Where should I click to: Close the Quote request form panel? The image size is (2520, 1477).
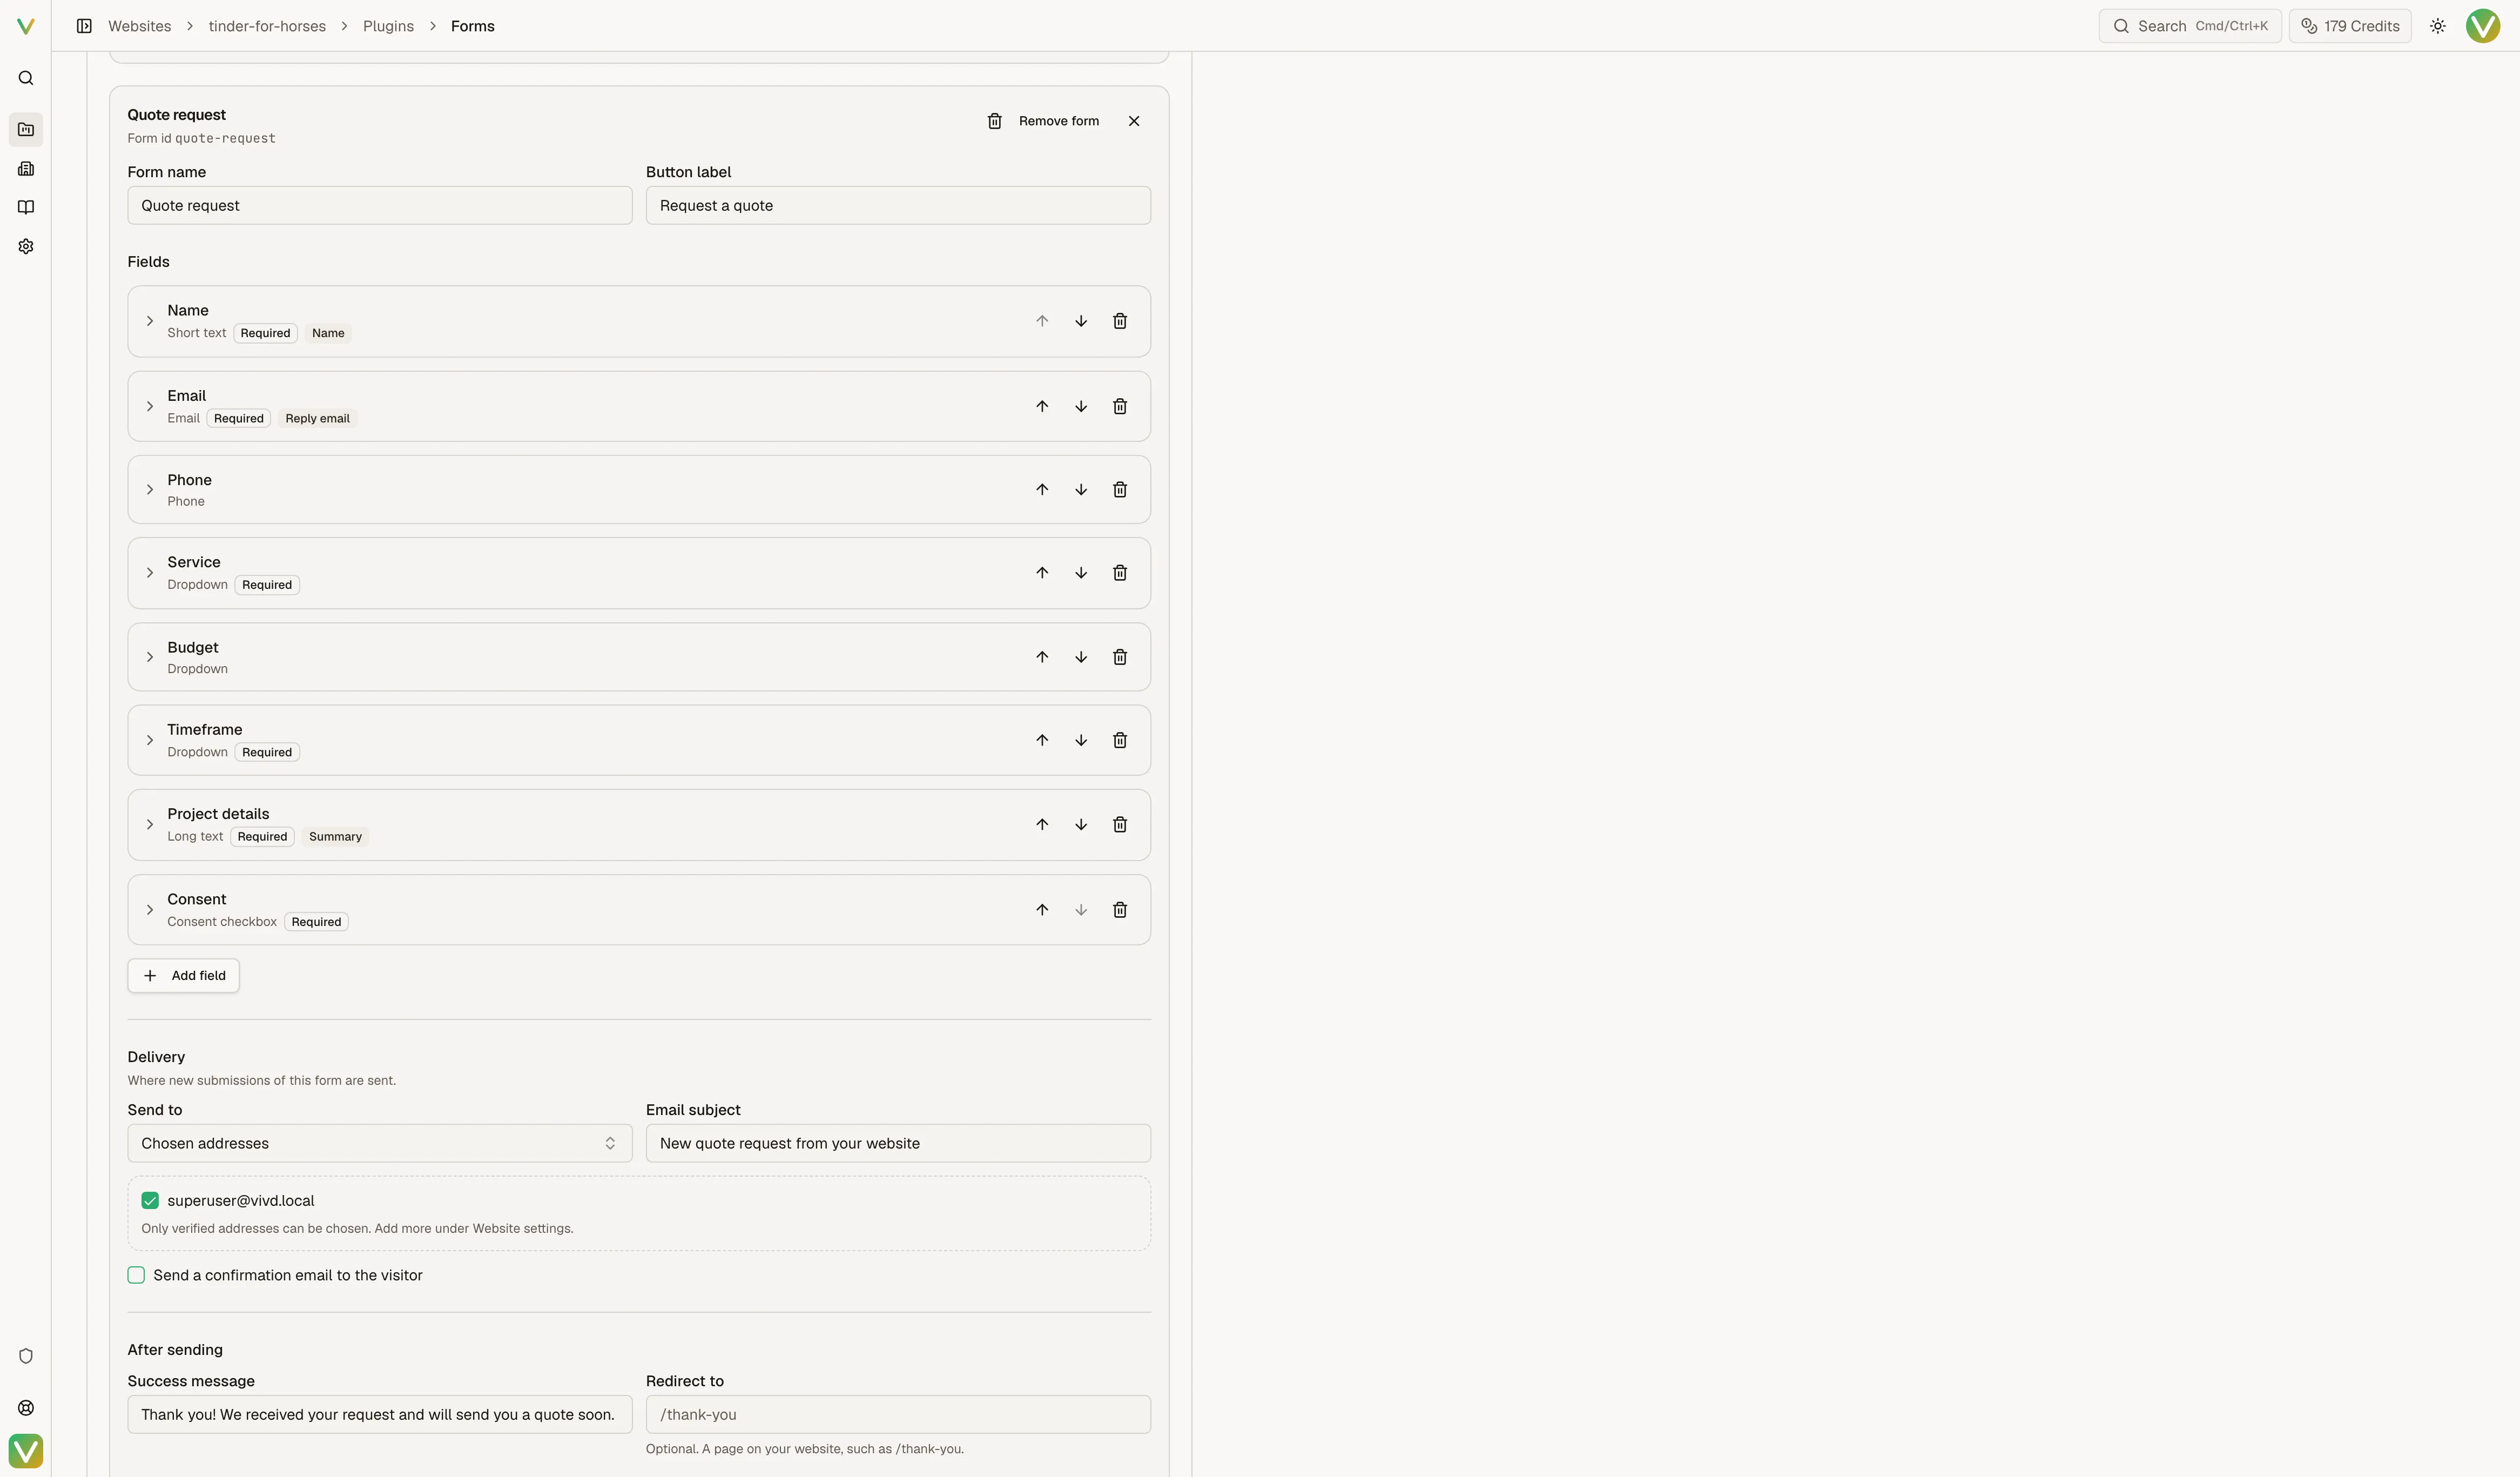point(1134,121)
